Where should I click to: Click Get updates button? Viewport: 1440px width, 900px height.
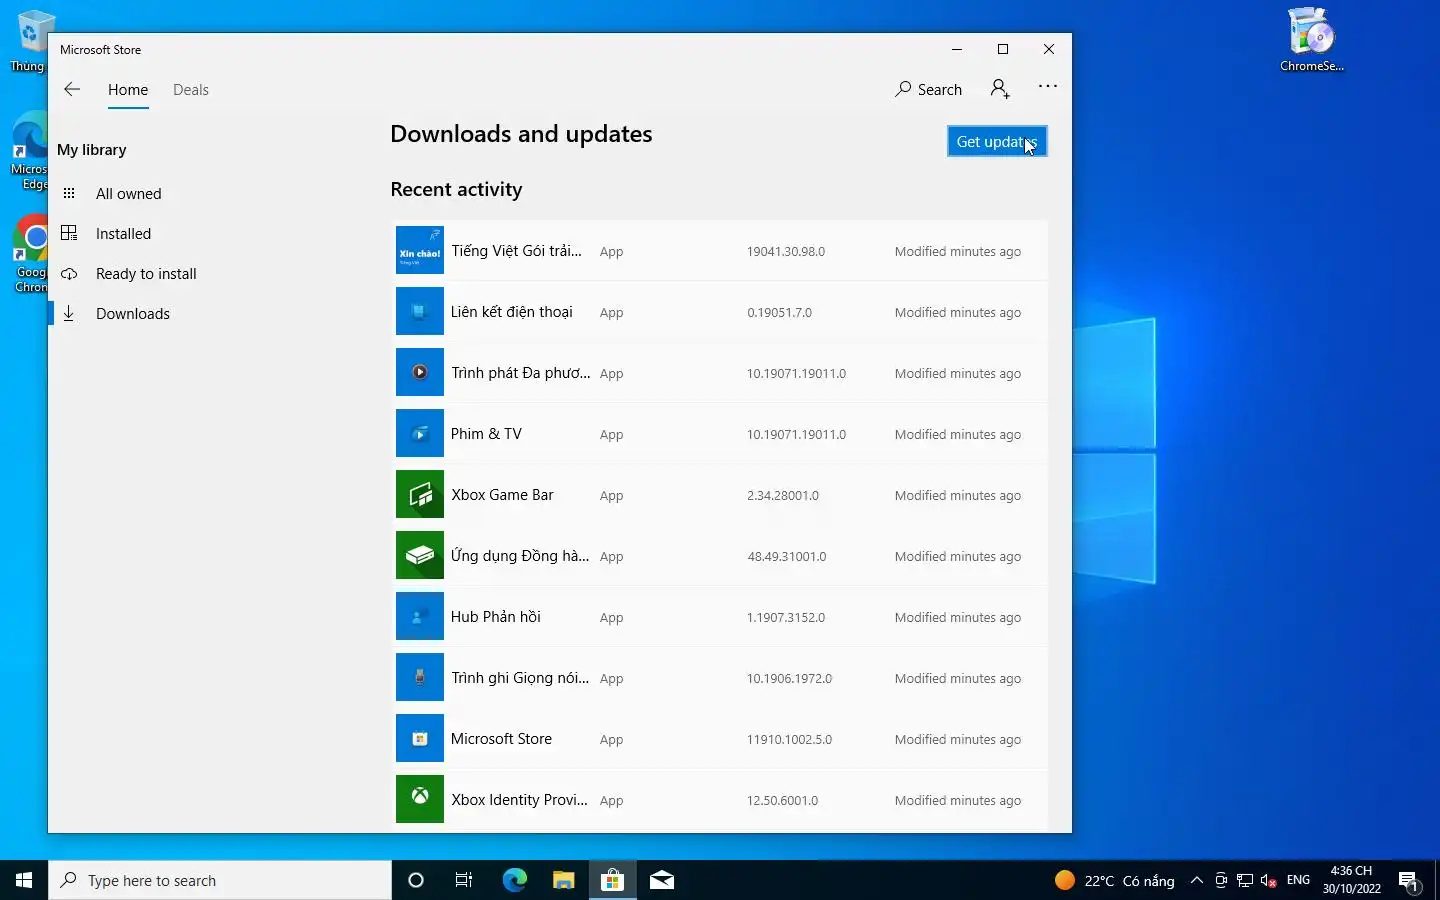click(x=997, y=141)
